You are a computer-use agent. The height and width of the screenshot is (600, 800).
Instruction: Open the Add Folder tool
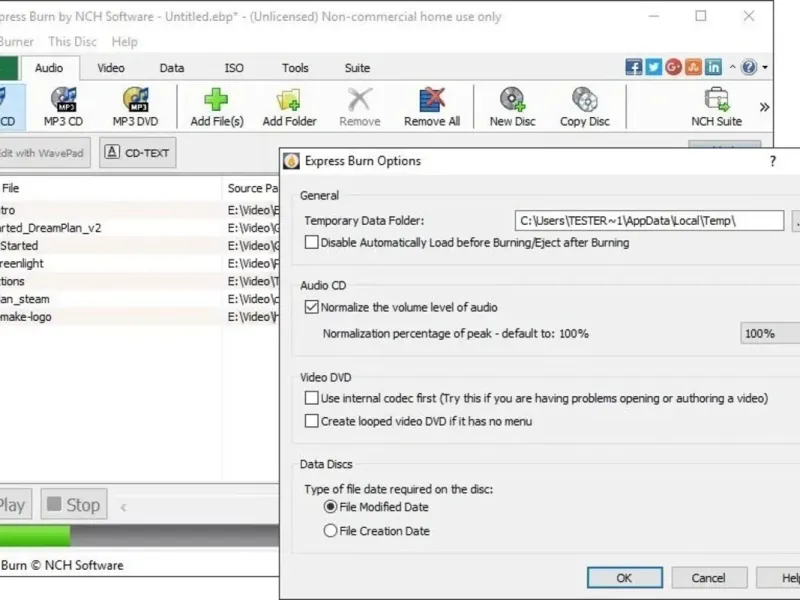click(289, 107)
